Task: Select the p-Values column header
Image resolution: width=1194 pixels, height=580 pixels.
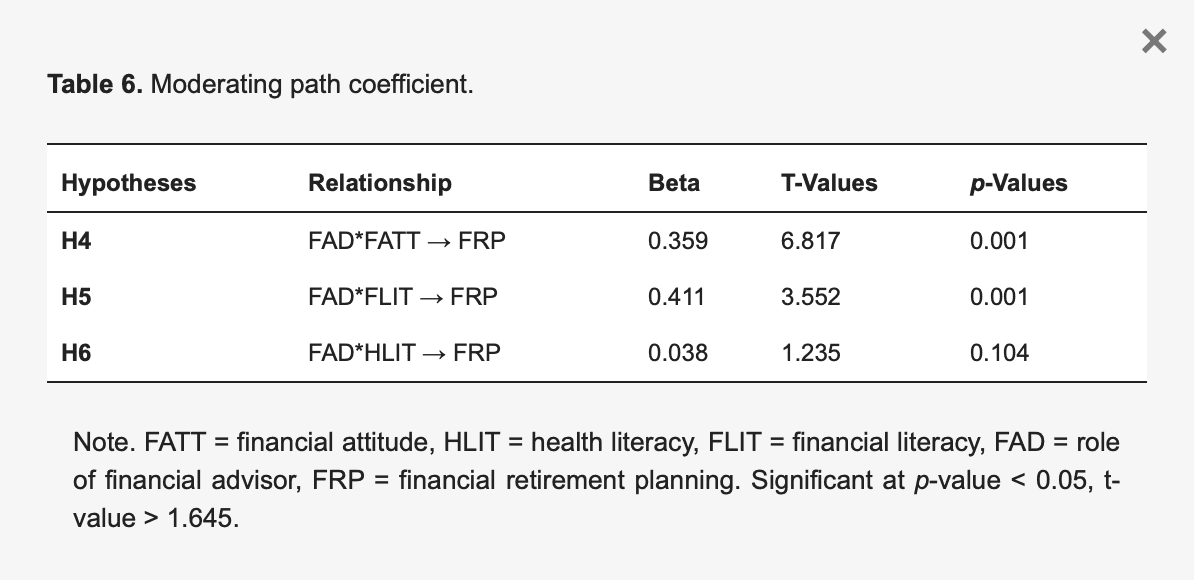Action: coord(1018,183)
